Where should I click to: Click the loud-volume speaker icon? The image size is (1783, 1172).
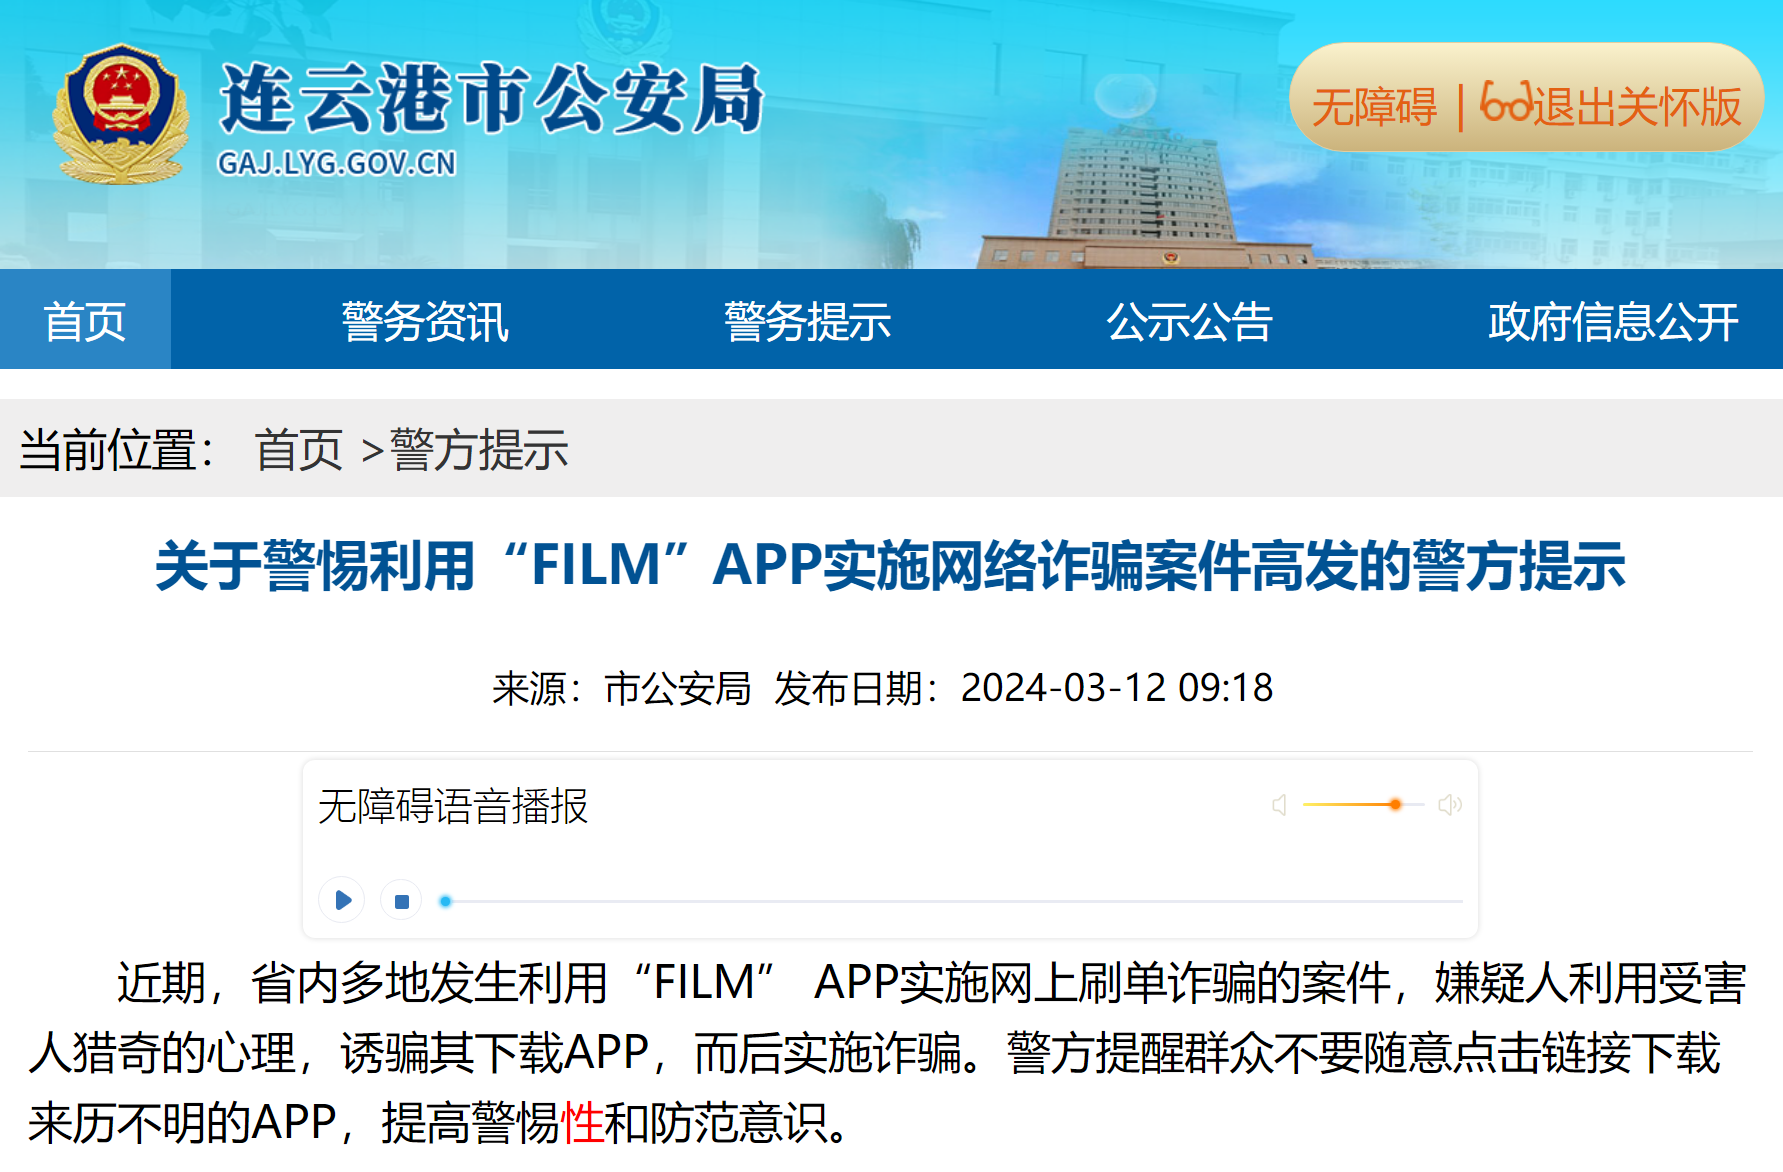point(1449,805)
